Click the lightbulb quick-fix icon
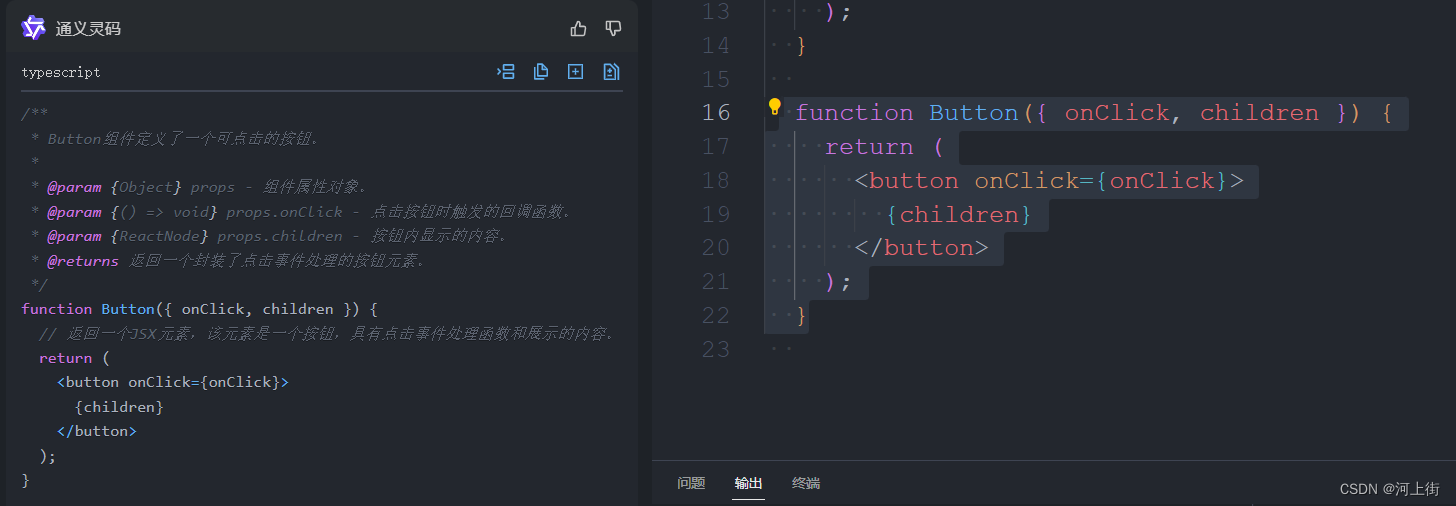 point(774,107)
